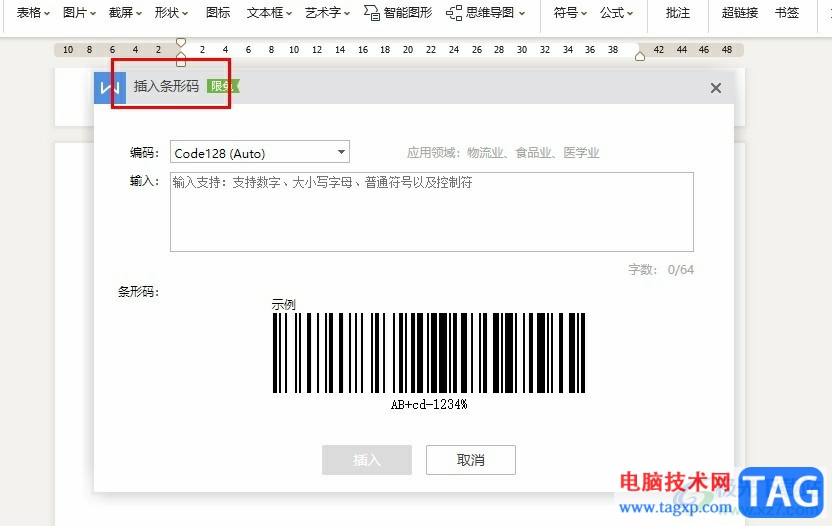Screen dimensions: 832x526
Task: Click the 批注 comment toolbar item
Action: click(678, 13)
